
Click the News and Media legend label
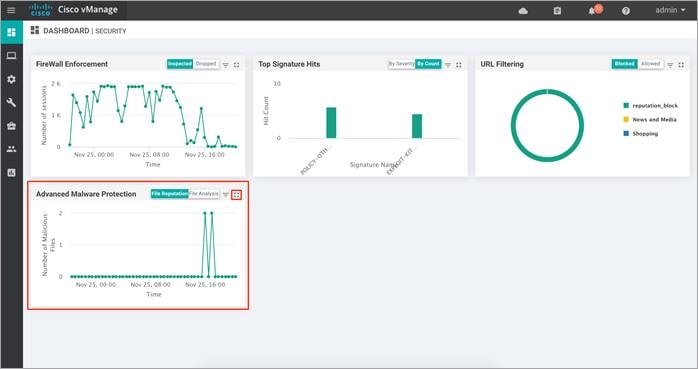pyautogui.click(x=654, y=119)
